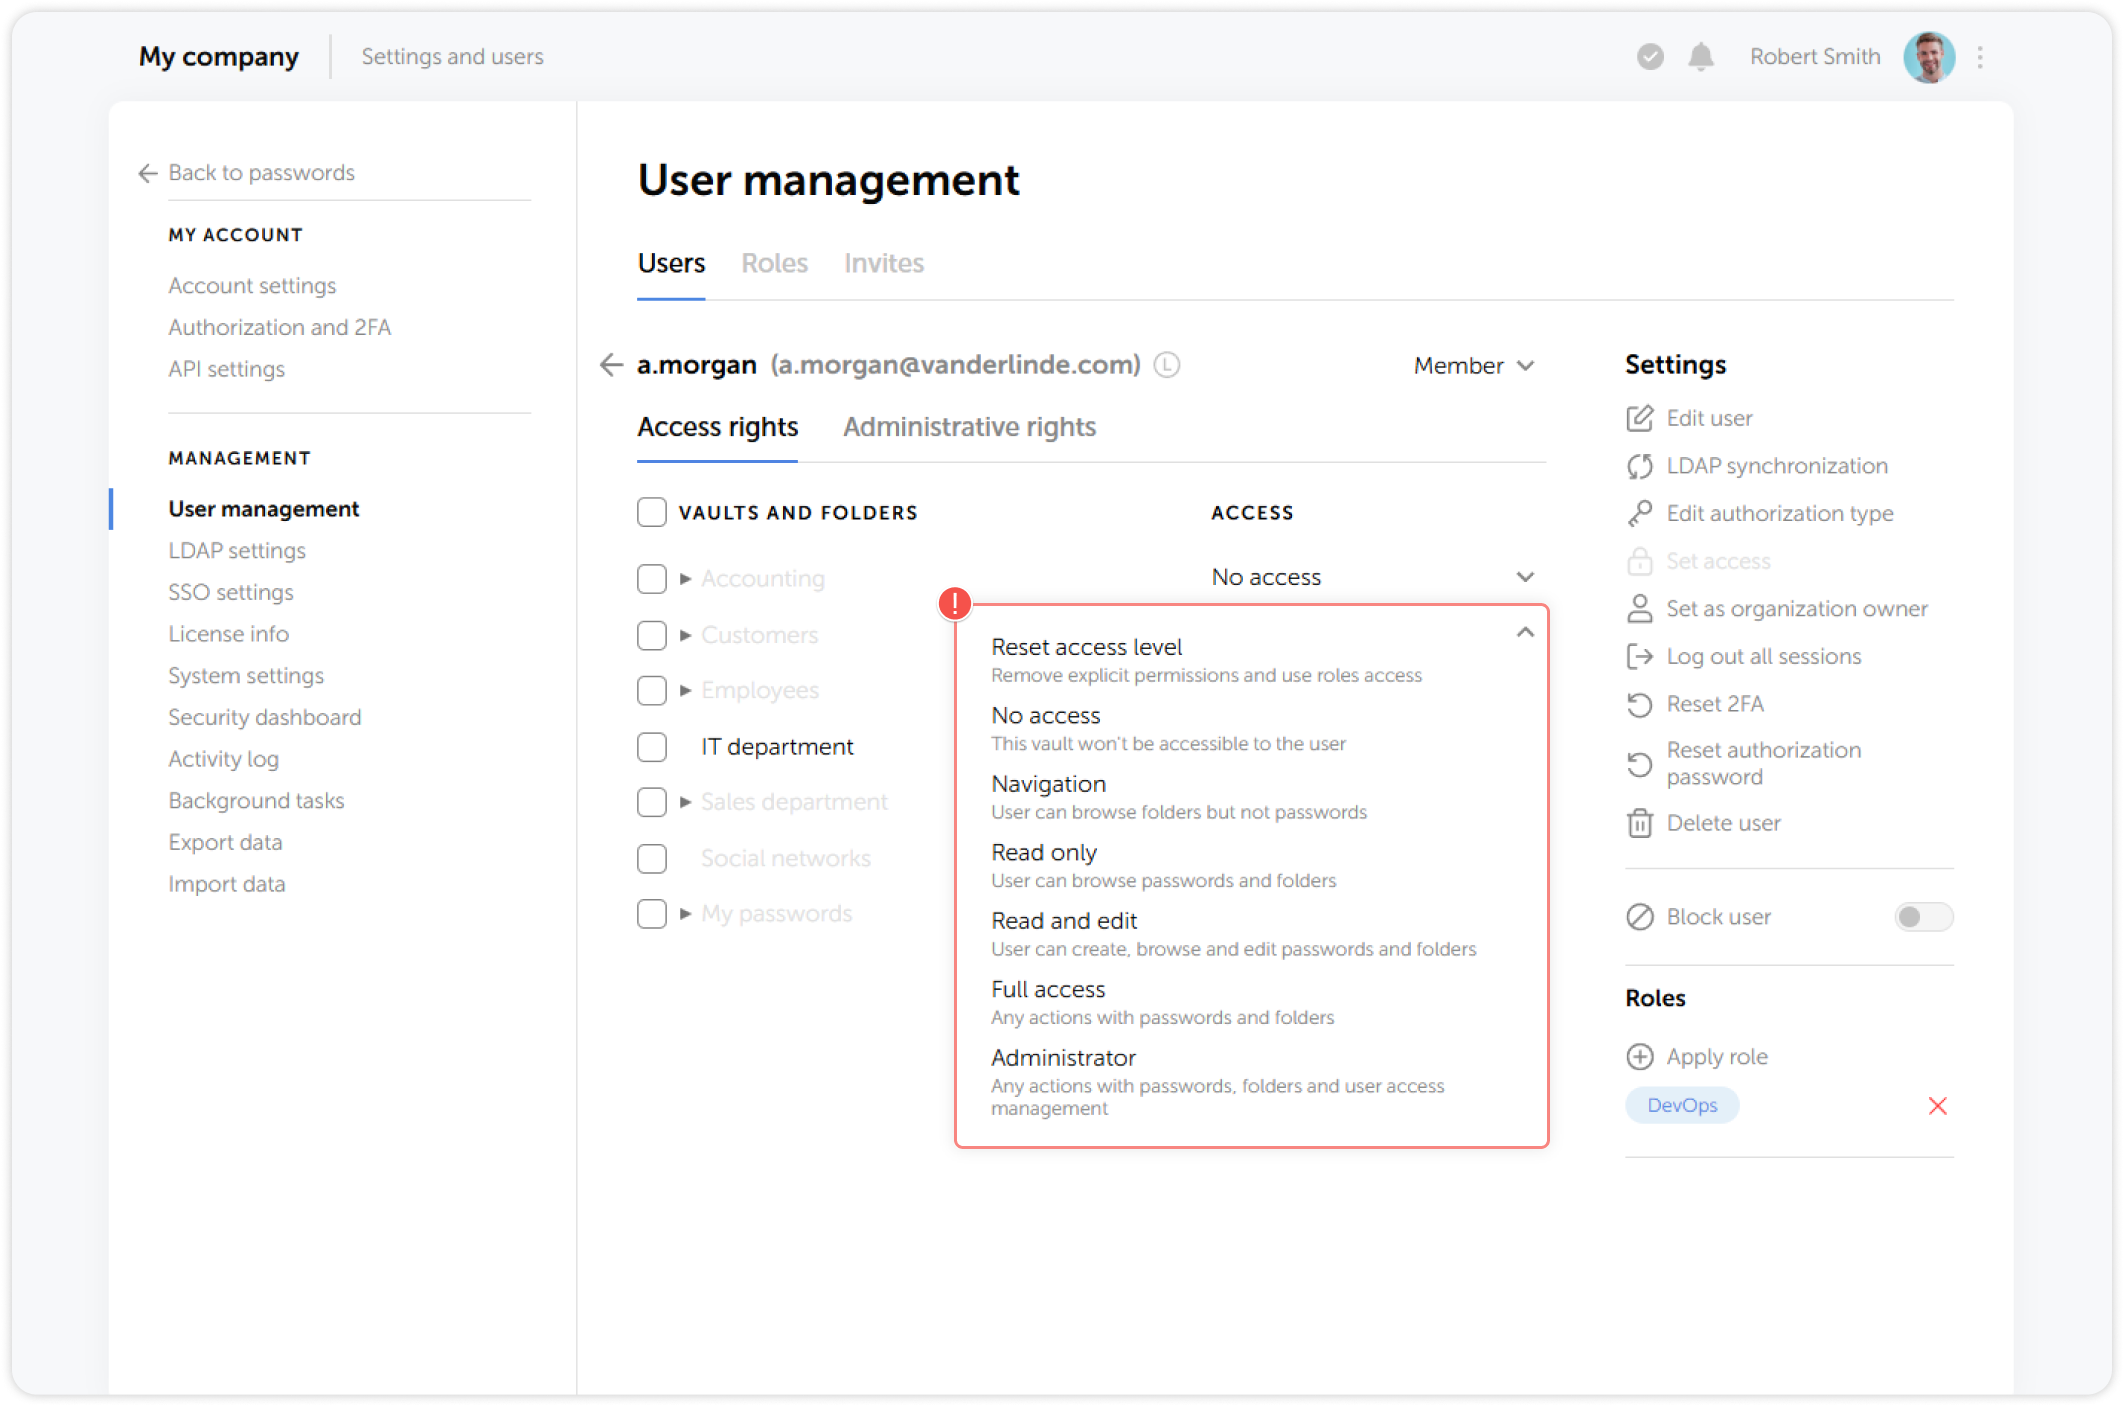Click the Delete user trash icon
2124x1407 pixels.
(1640, 823)
